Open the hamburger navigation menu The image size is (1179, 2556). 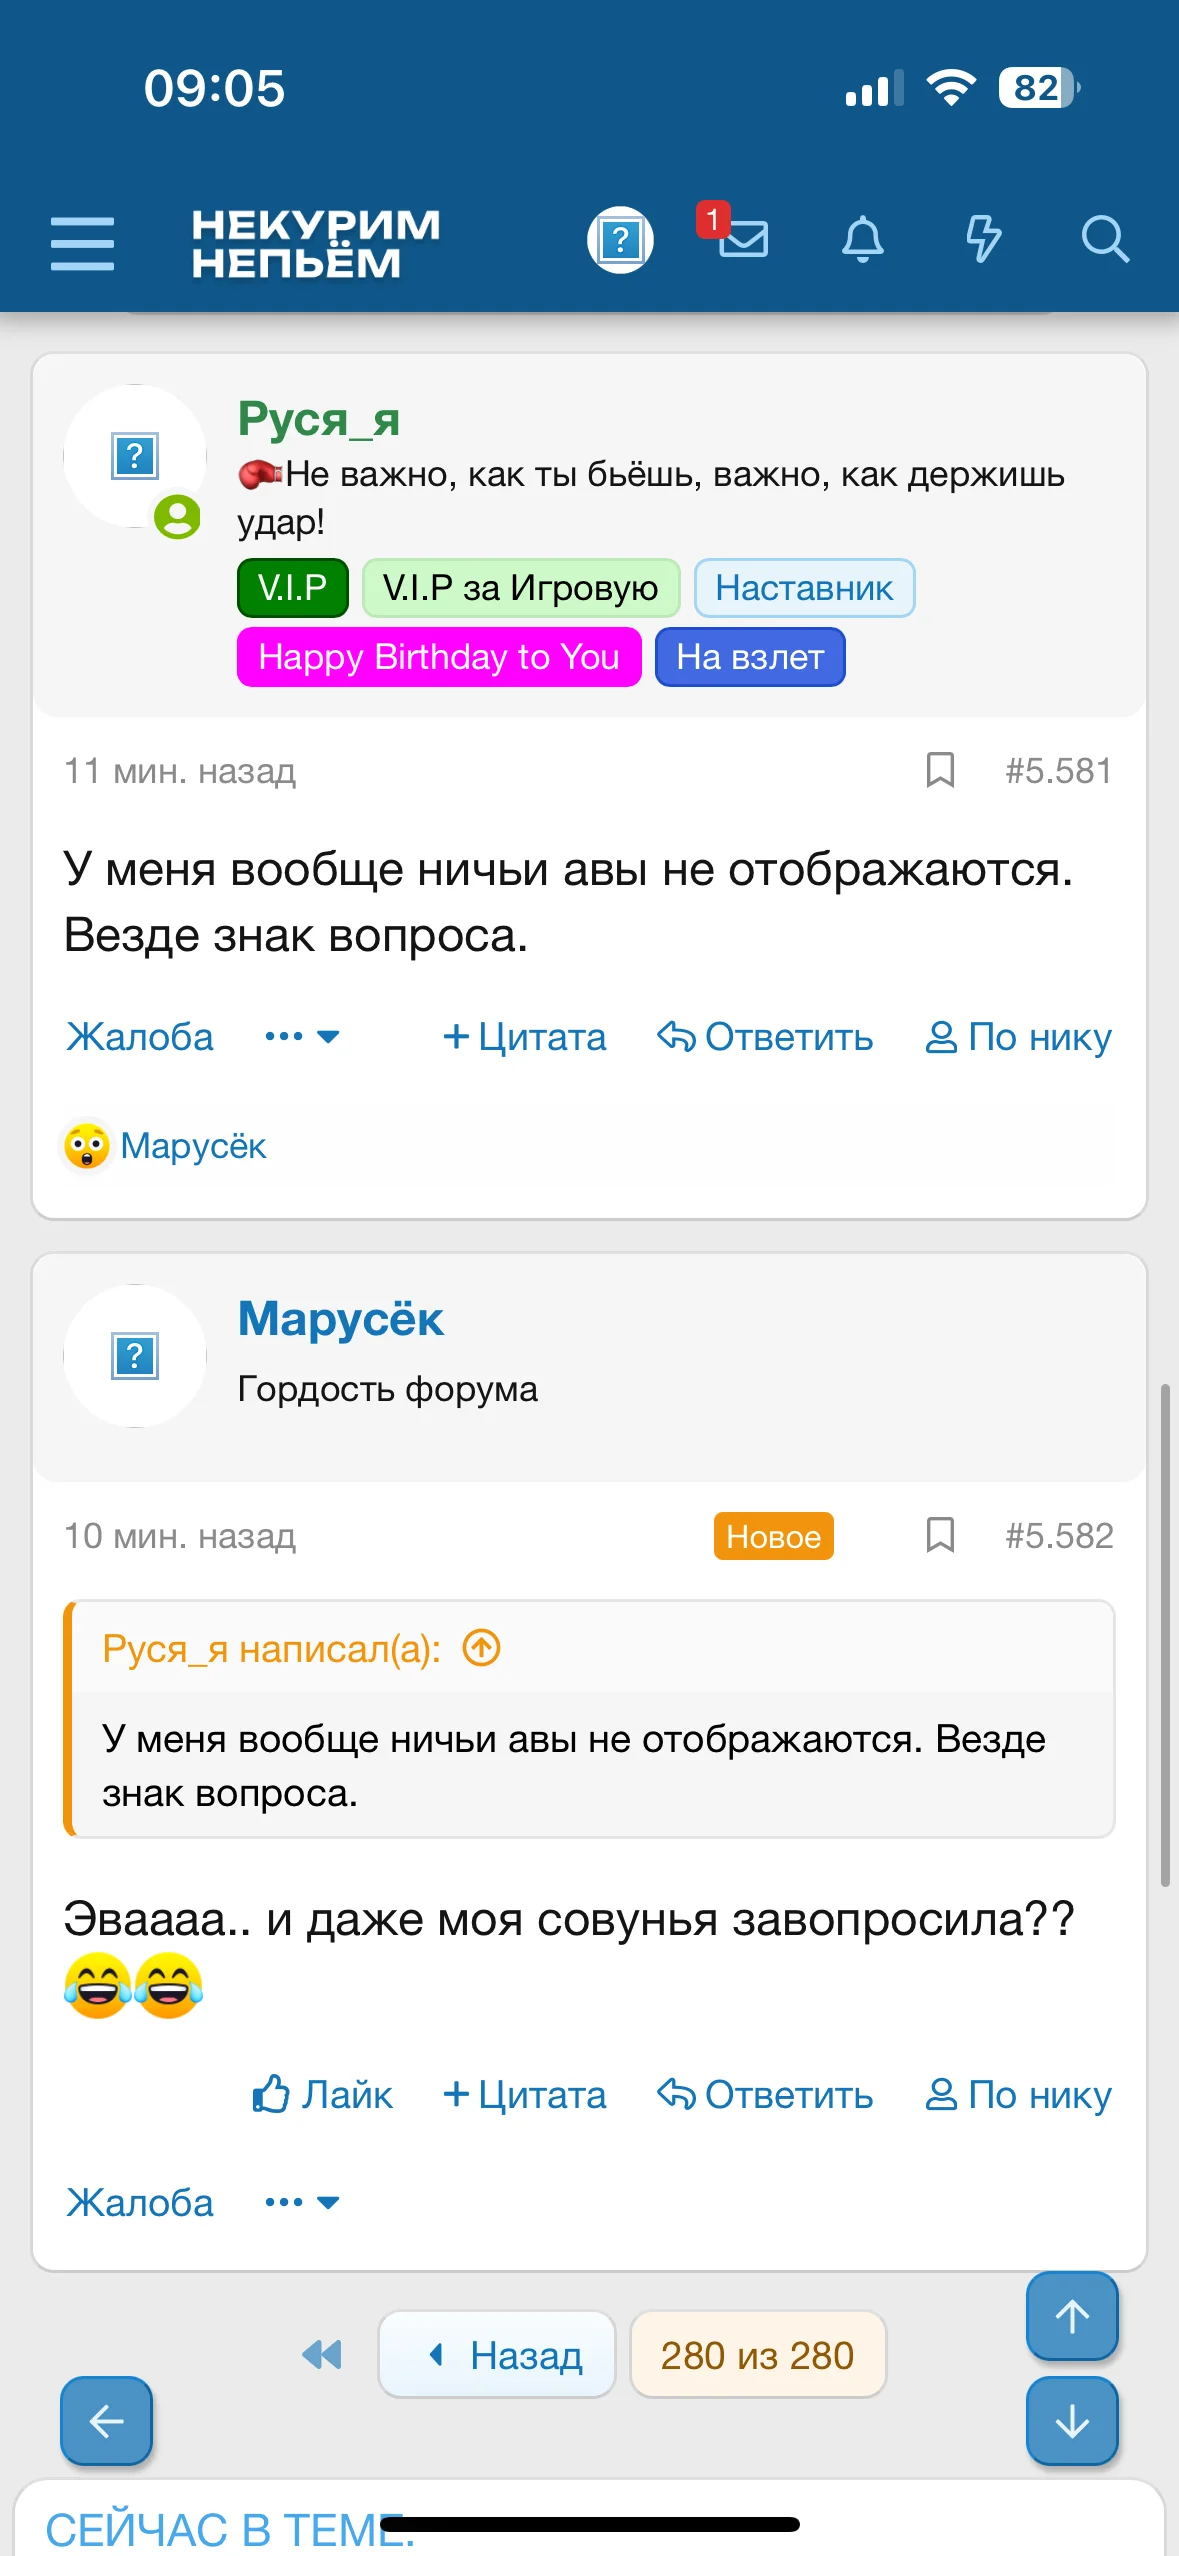[82, 243]
